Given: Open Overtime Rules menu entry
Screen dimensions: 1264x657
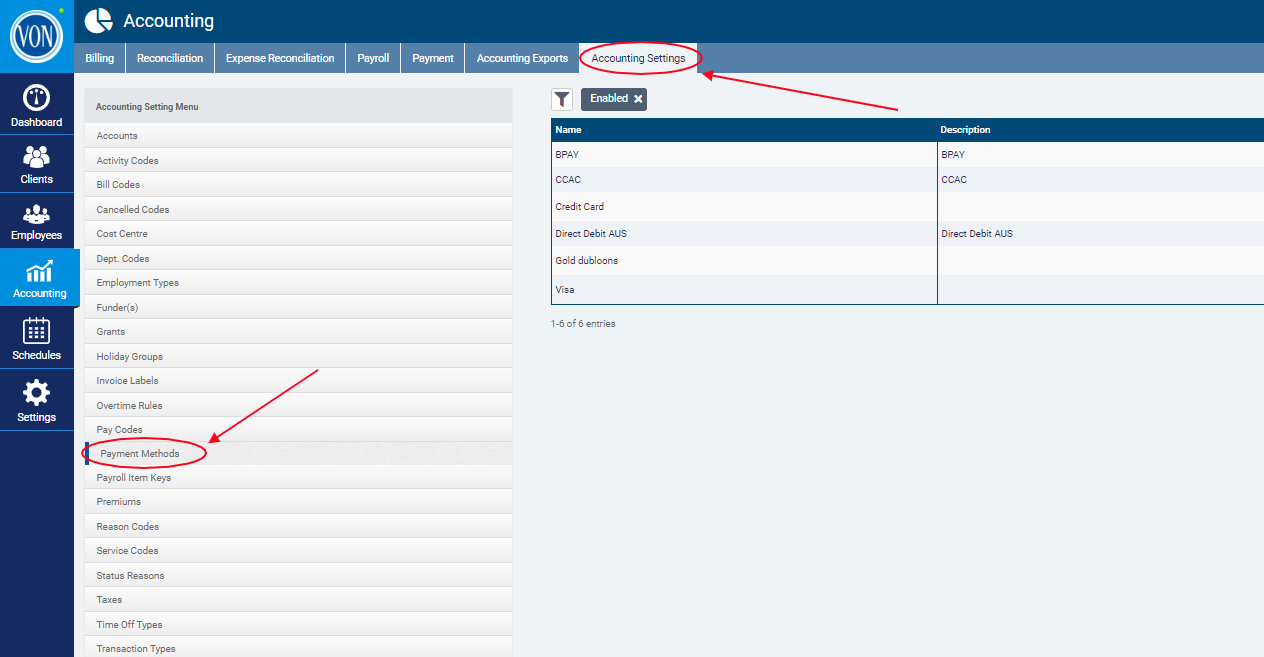Looking at the screenshot, I should click(x=129, y=406).
